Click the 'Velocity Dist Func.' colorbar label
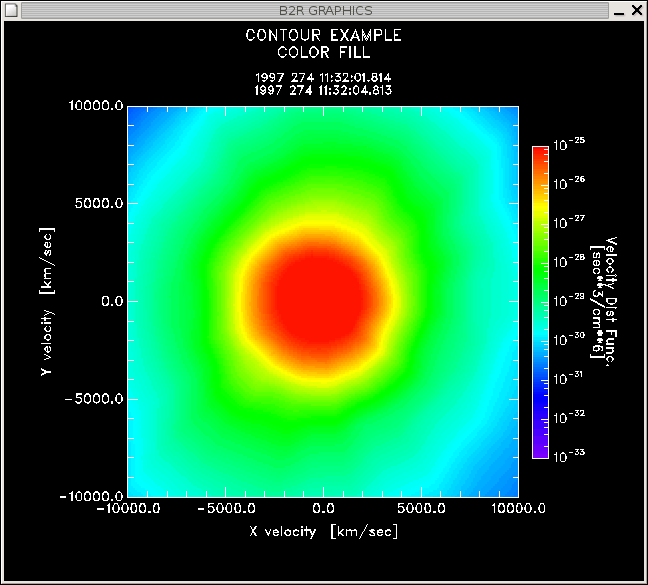The width and height of the screenshot is (648, 585). point(611,302)
